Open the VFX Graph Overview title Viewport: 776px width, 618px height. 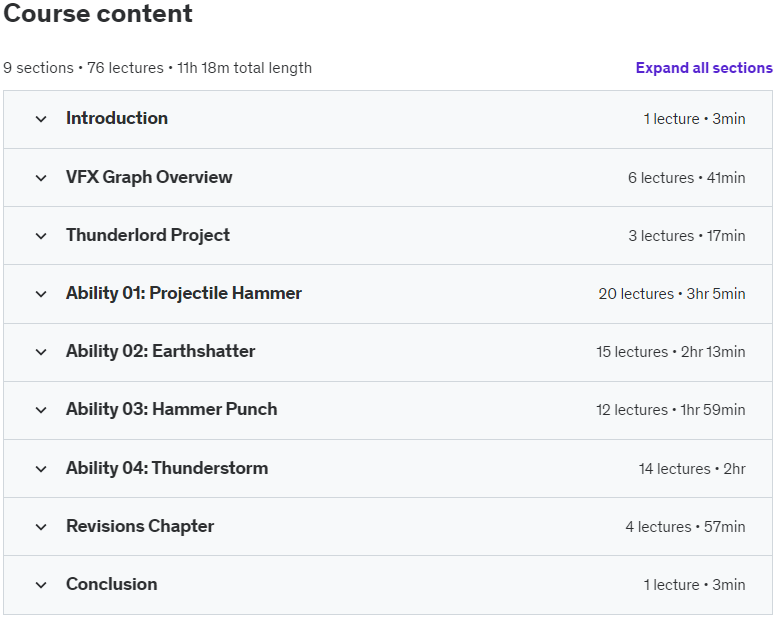point(149,177)
